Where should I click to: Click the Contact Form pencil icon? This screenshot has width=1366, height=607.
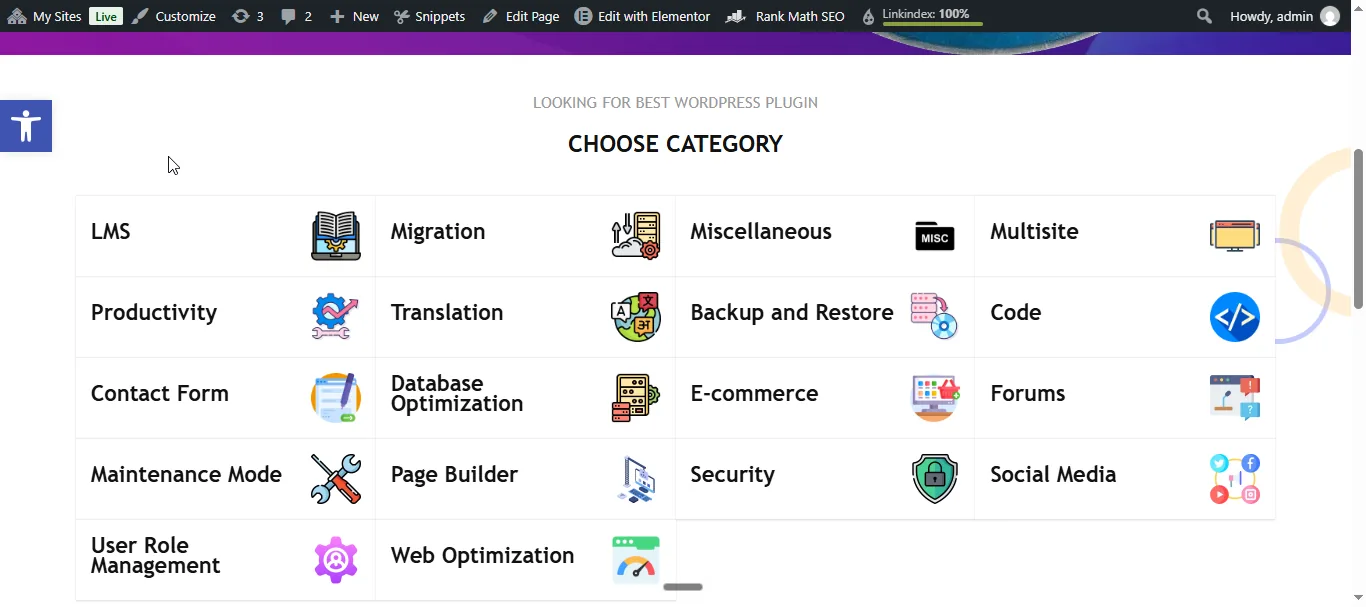(335, 398)
